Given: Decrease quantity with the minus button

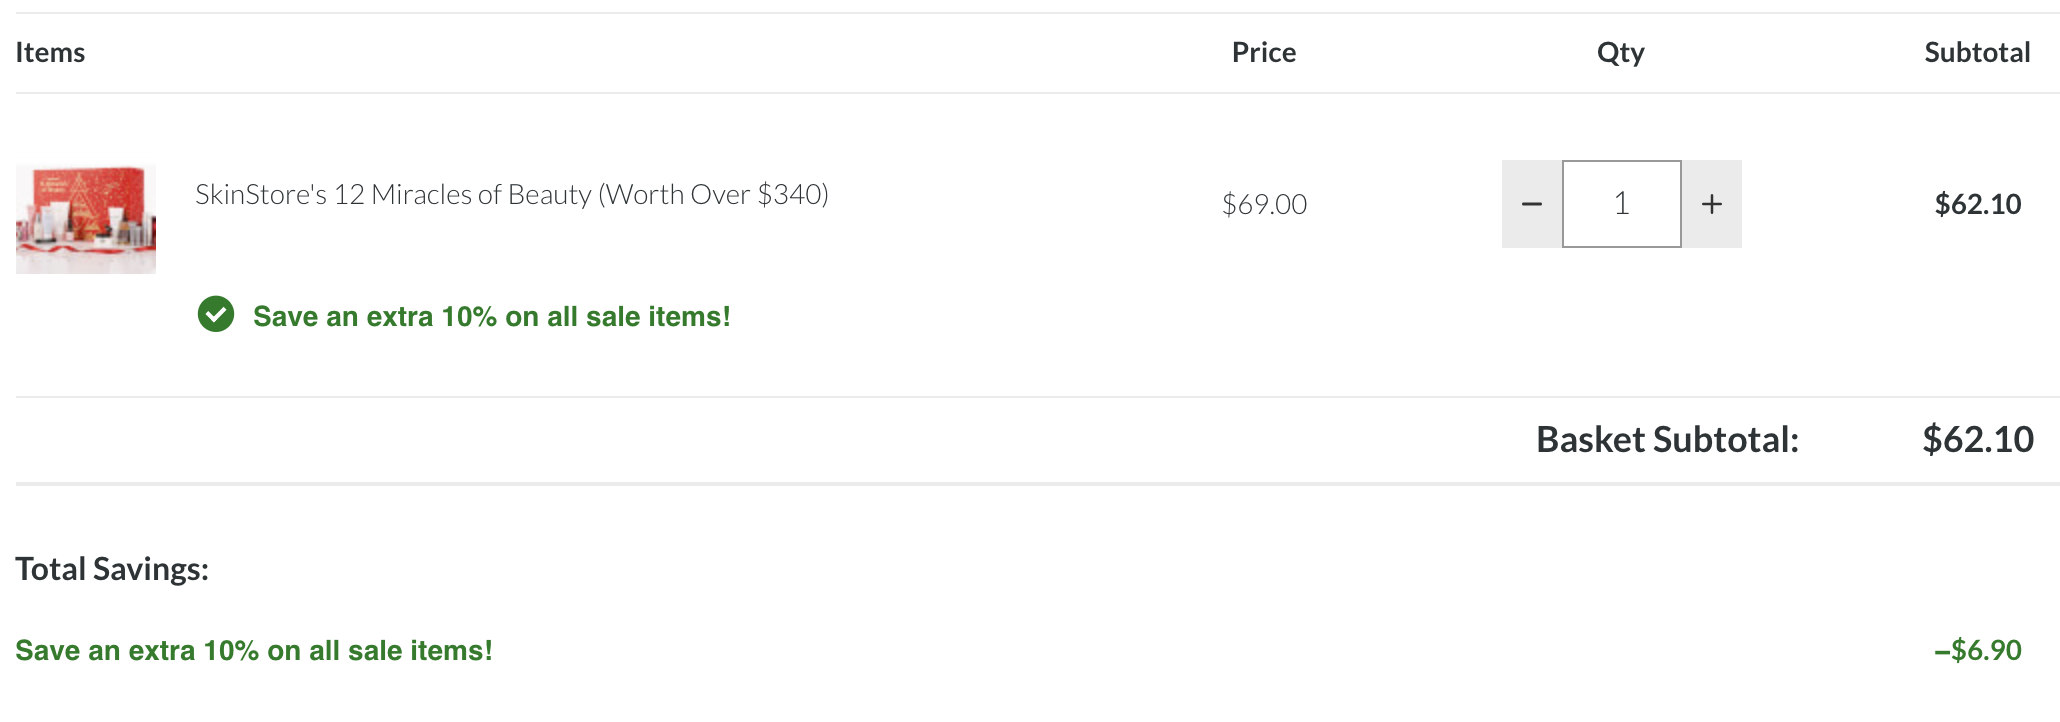Looking at the screenshot, I should (1532, 204).
